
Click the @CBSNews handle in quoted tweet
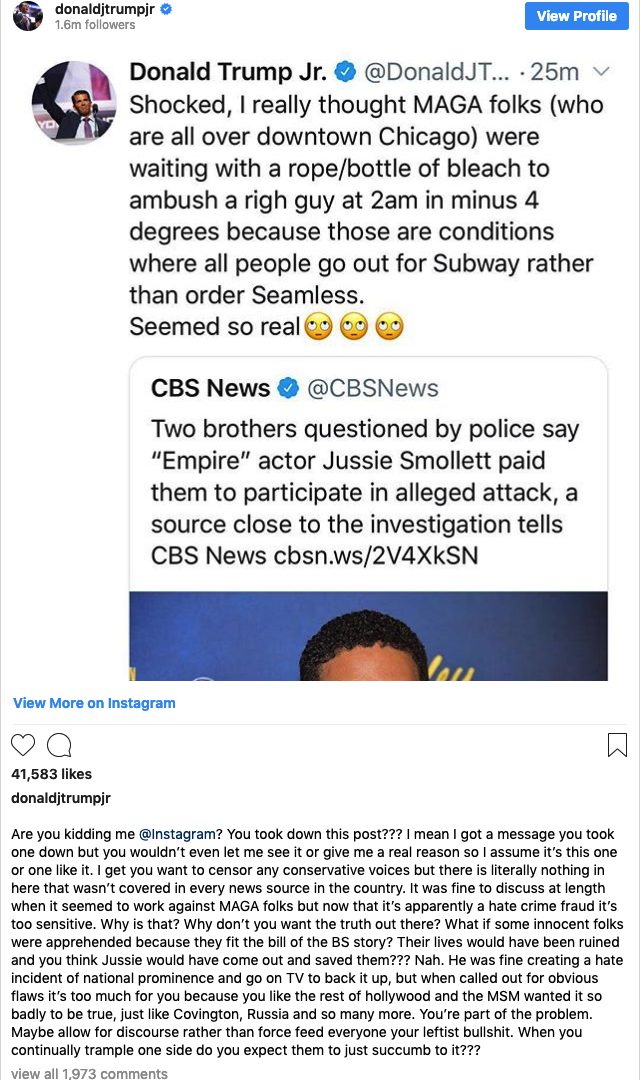372,388
